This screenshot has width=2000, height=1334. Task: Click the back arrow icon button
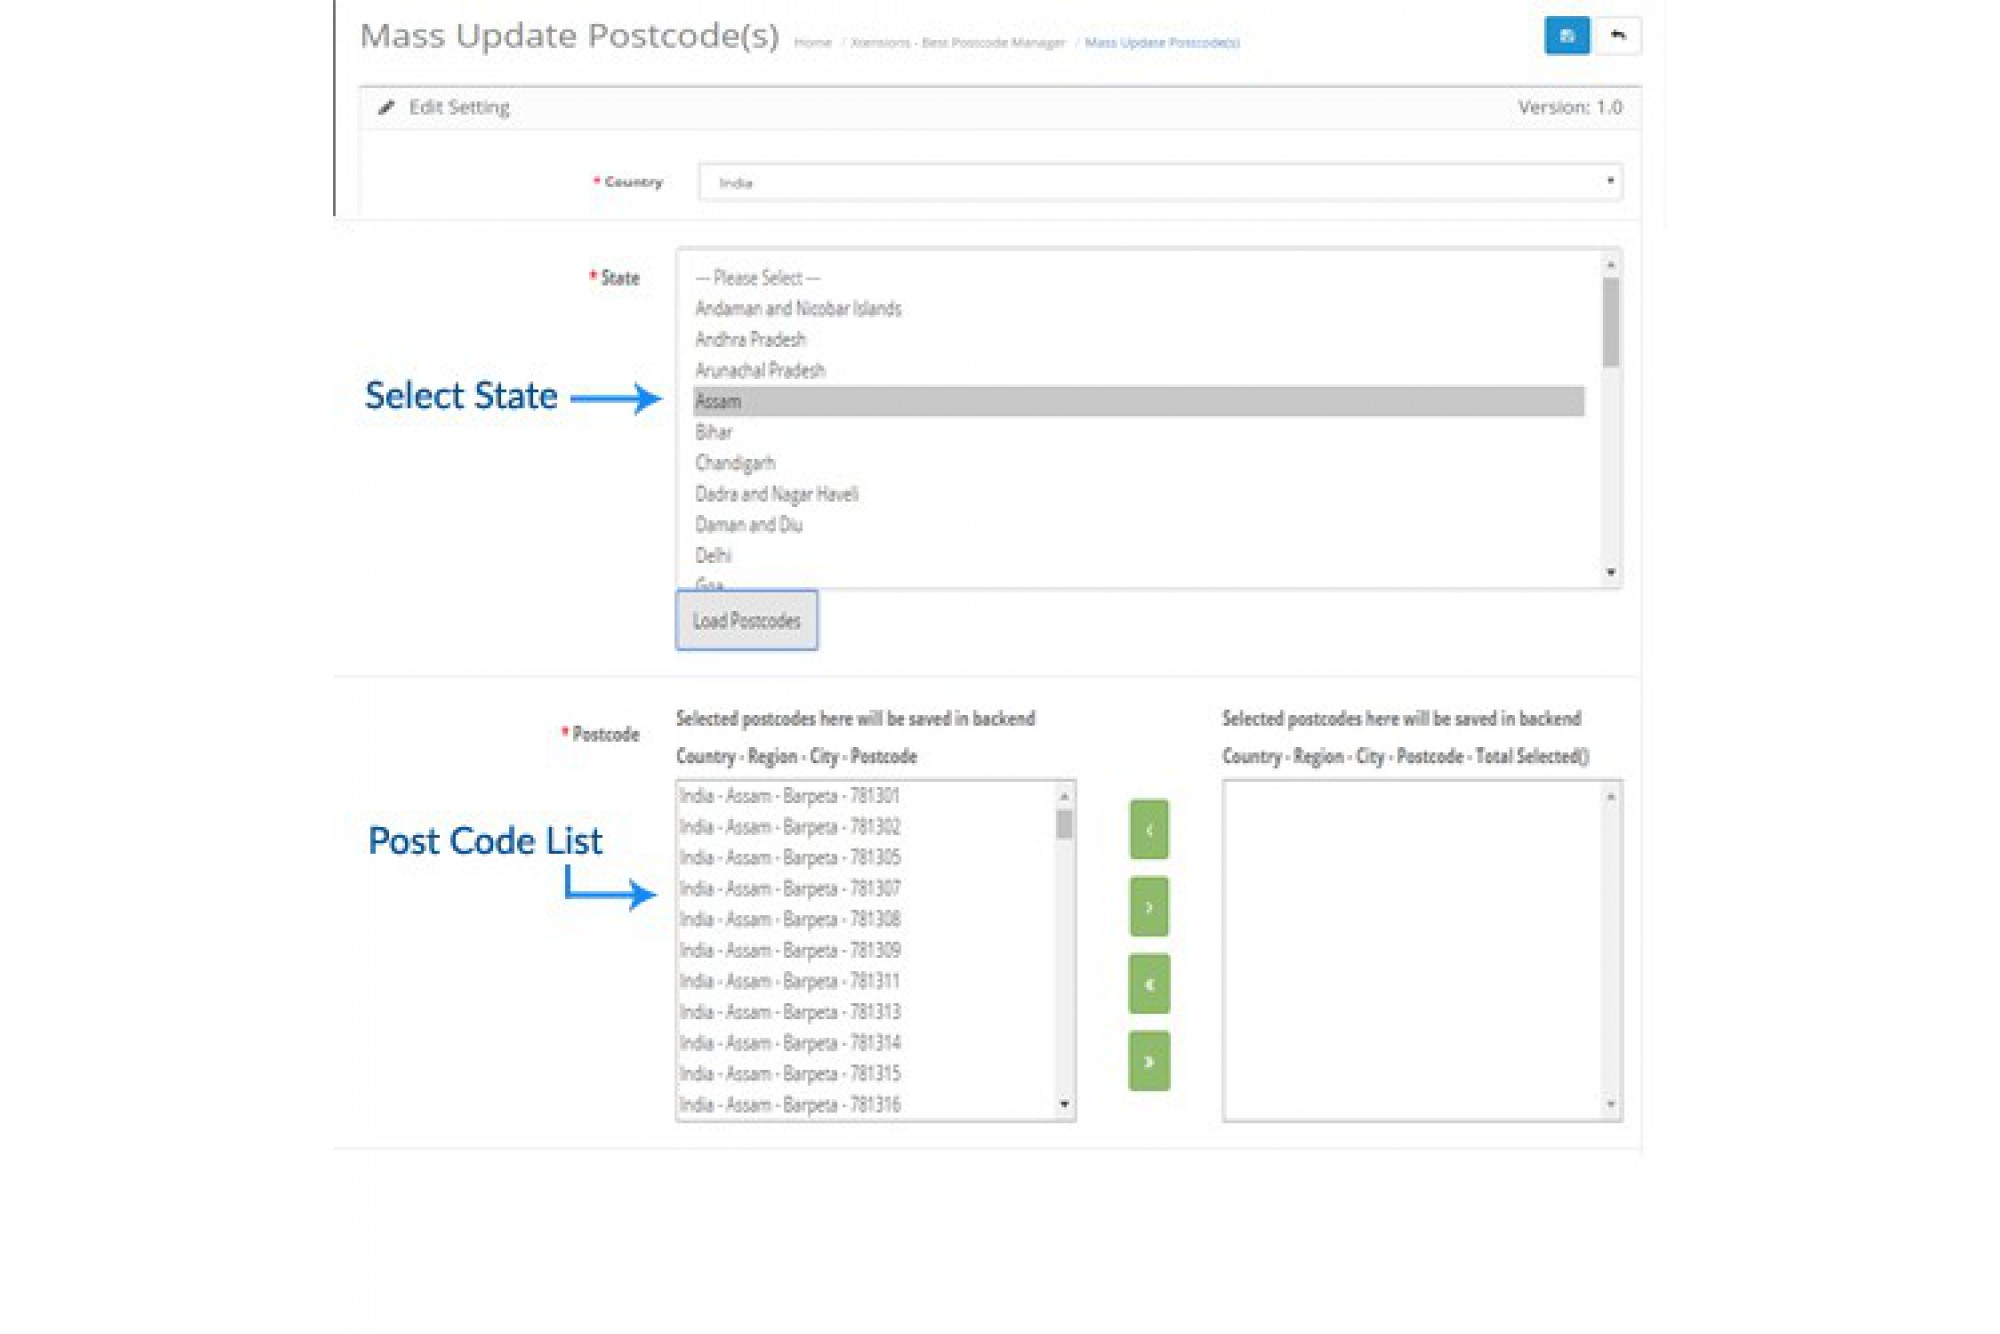point(1617,36)
